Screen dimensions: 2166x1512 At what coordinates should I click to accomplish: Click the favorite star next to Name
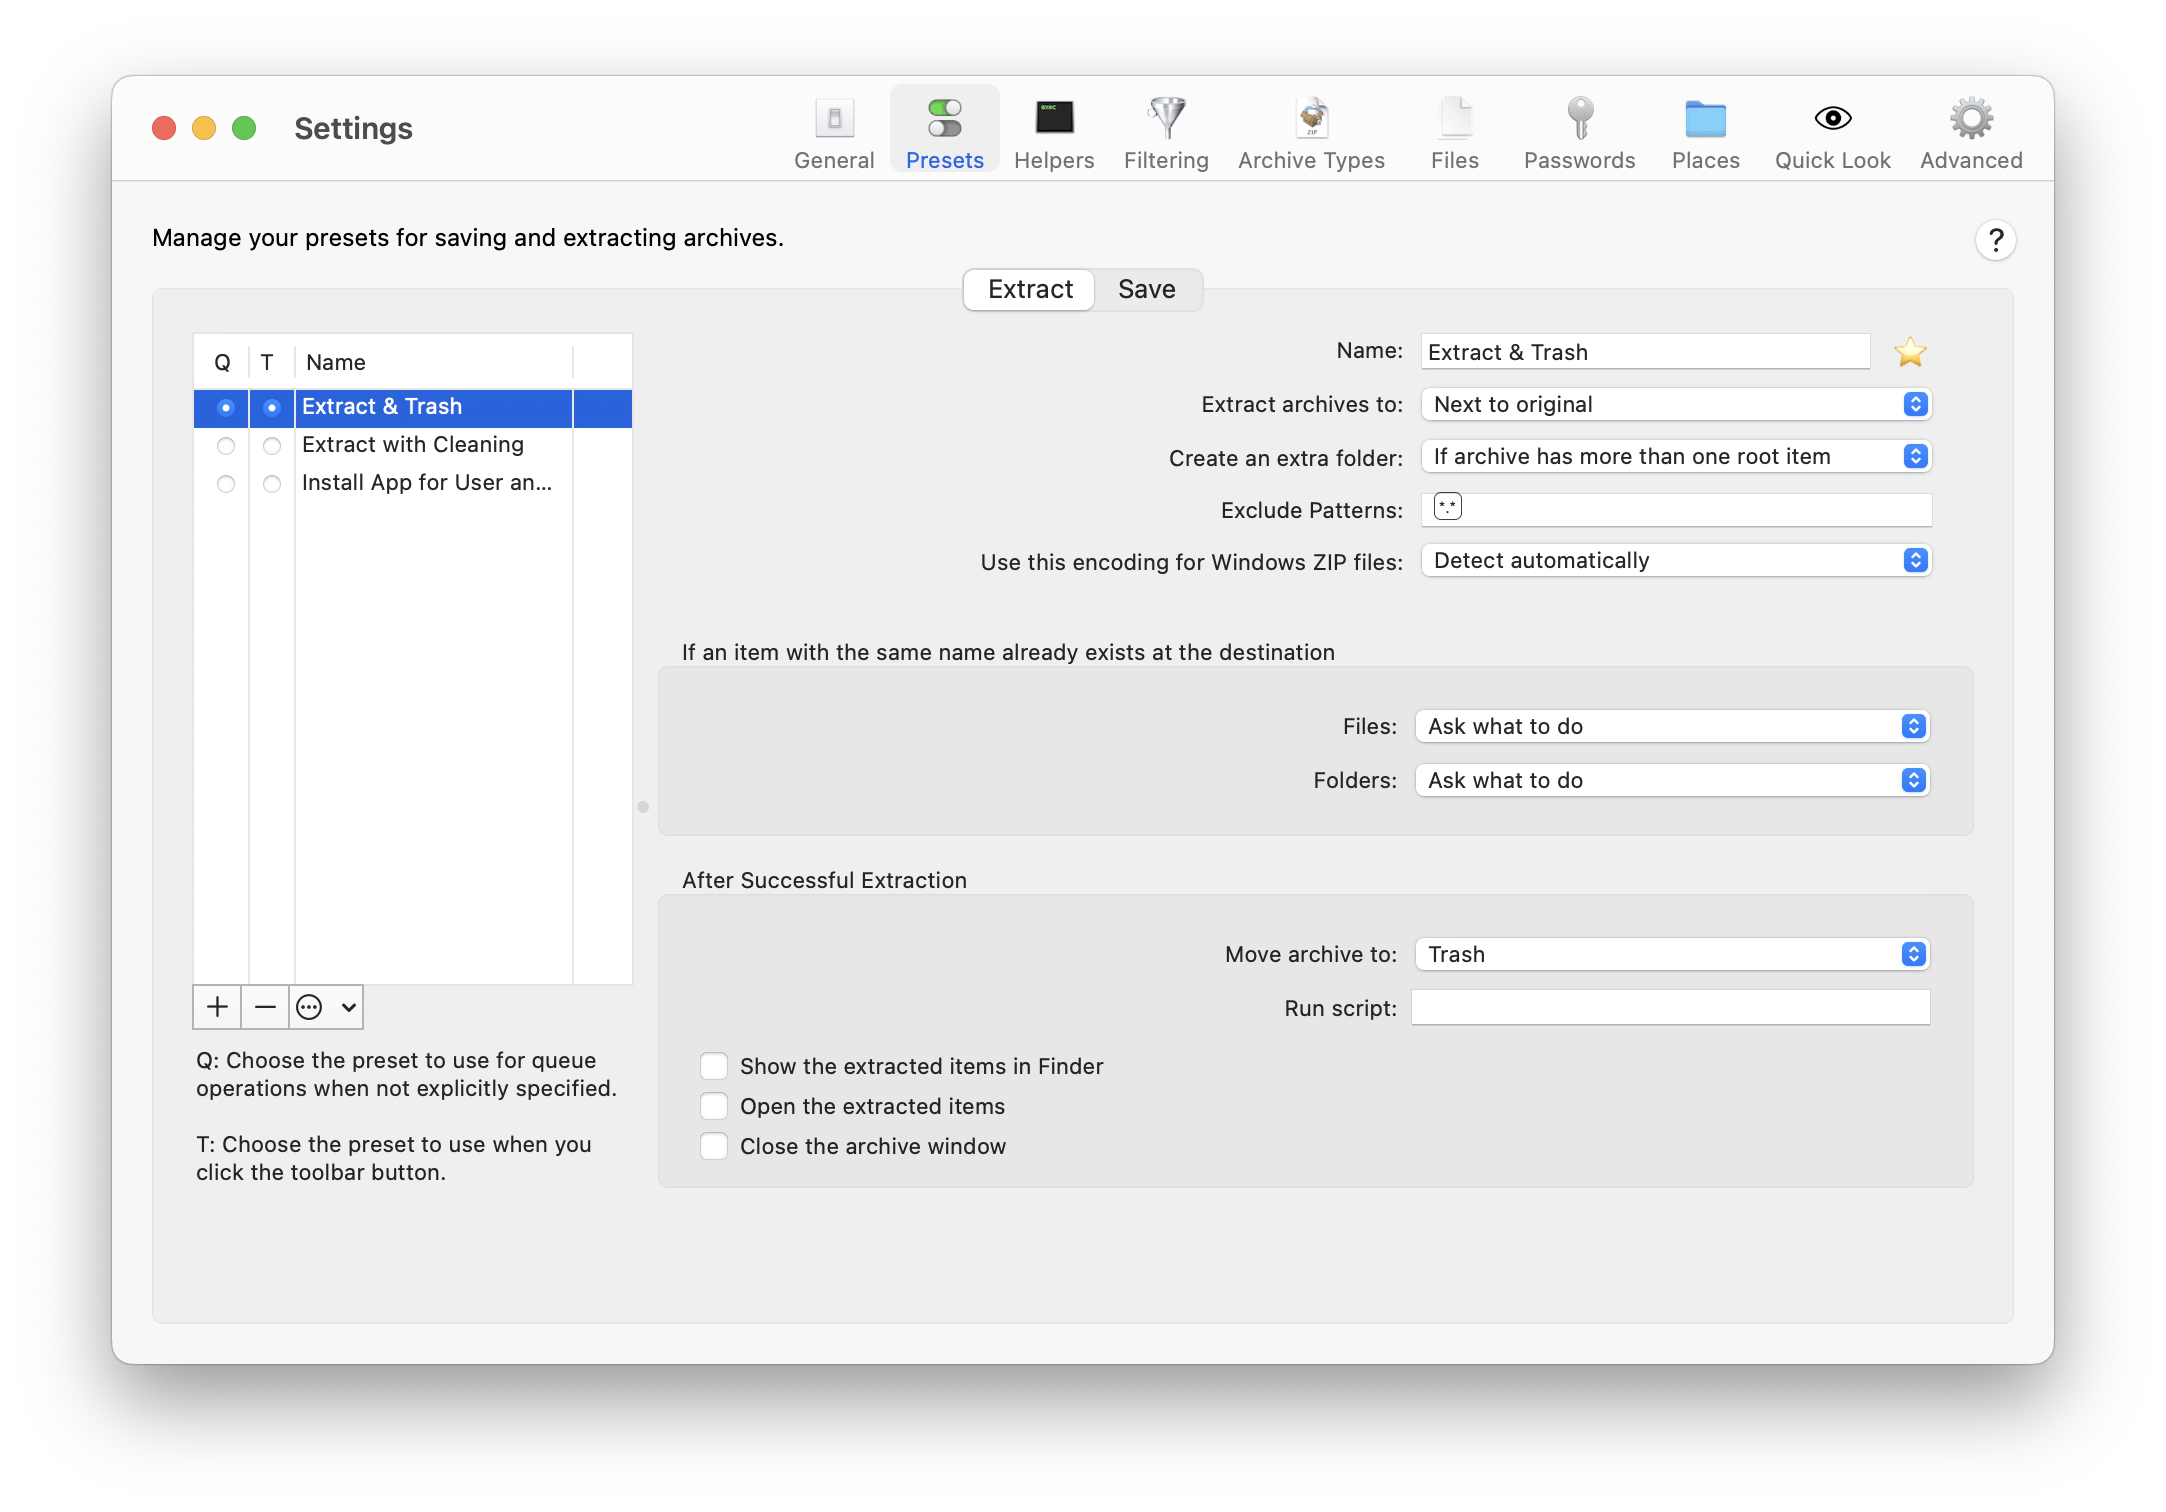(x=1909, y=352)
